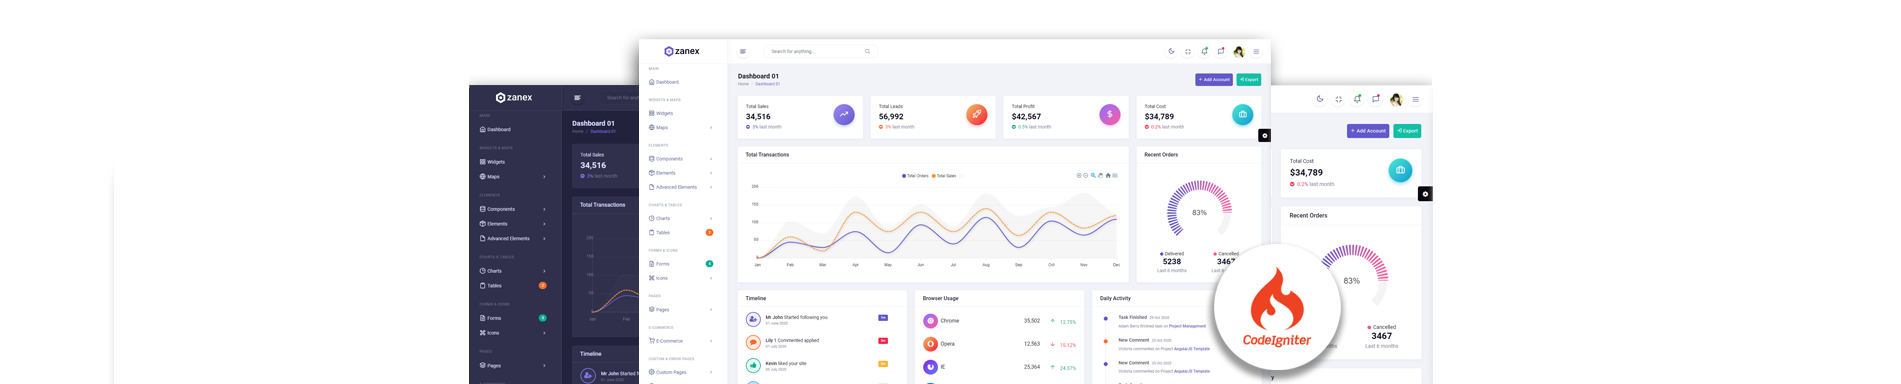1901x384 pixels.
Task: Select Dashboard in the dark window sidebar
Action: [x=495, y=130]
